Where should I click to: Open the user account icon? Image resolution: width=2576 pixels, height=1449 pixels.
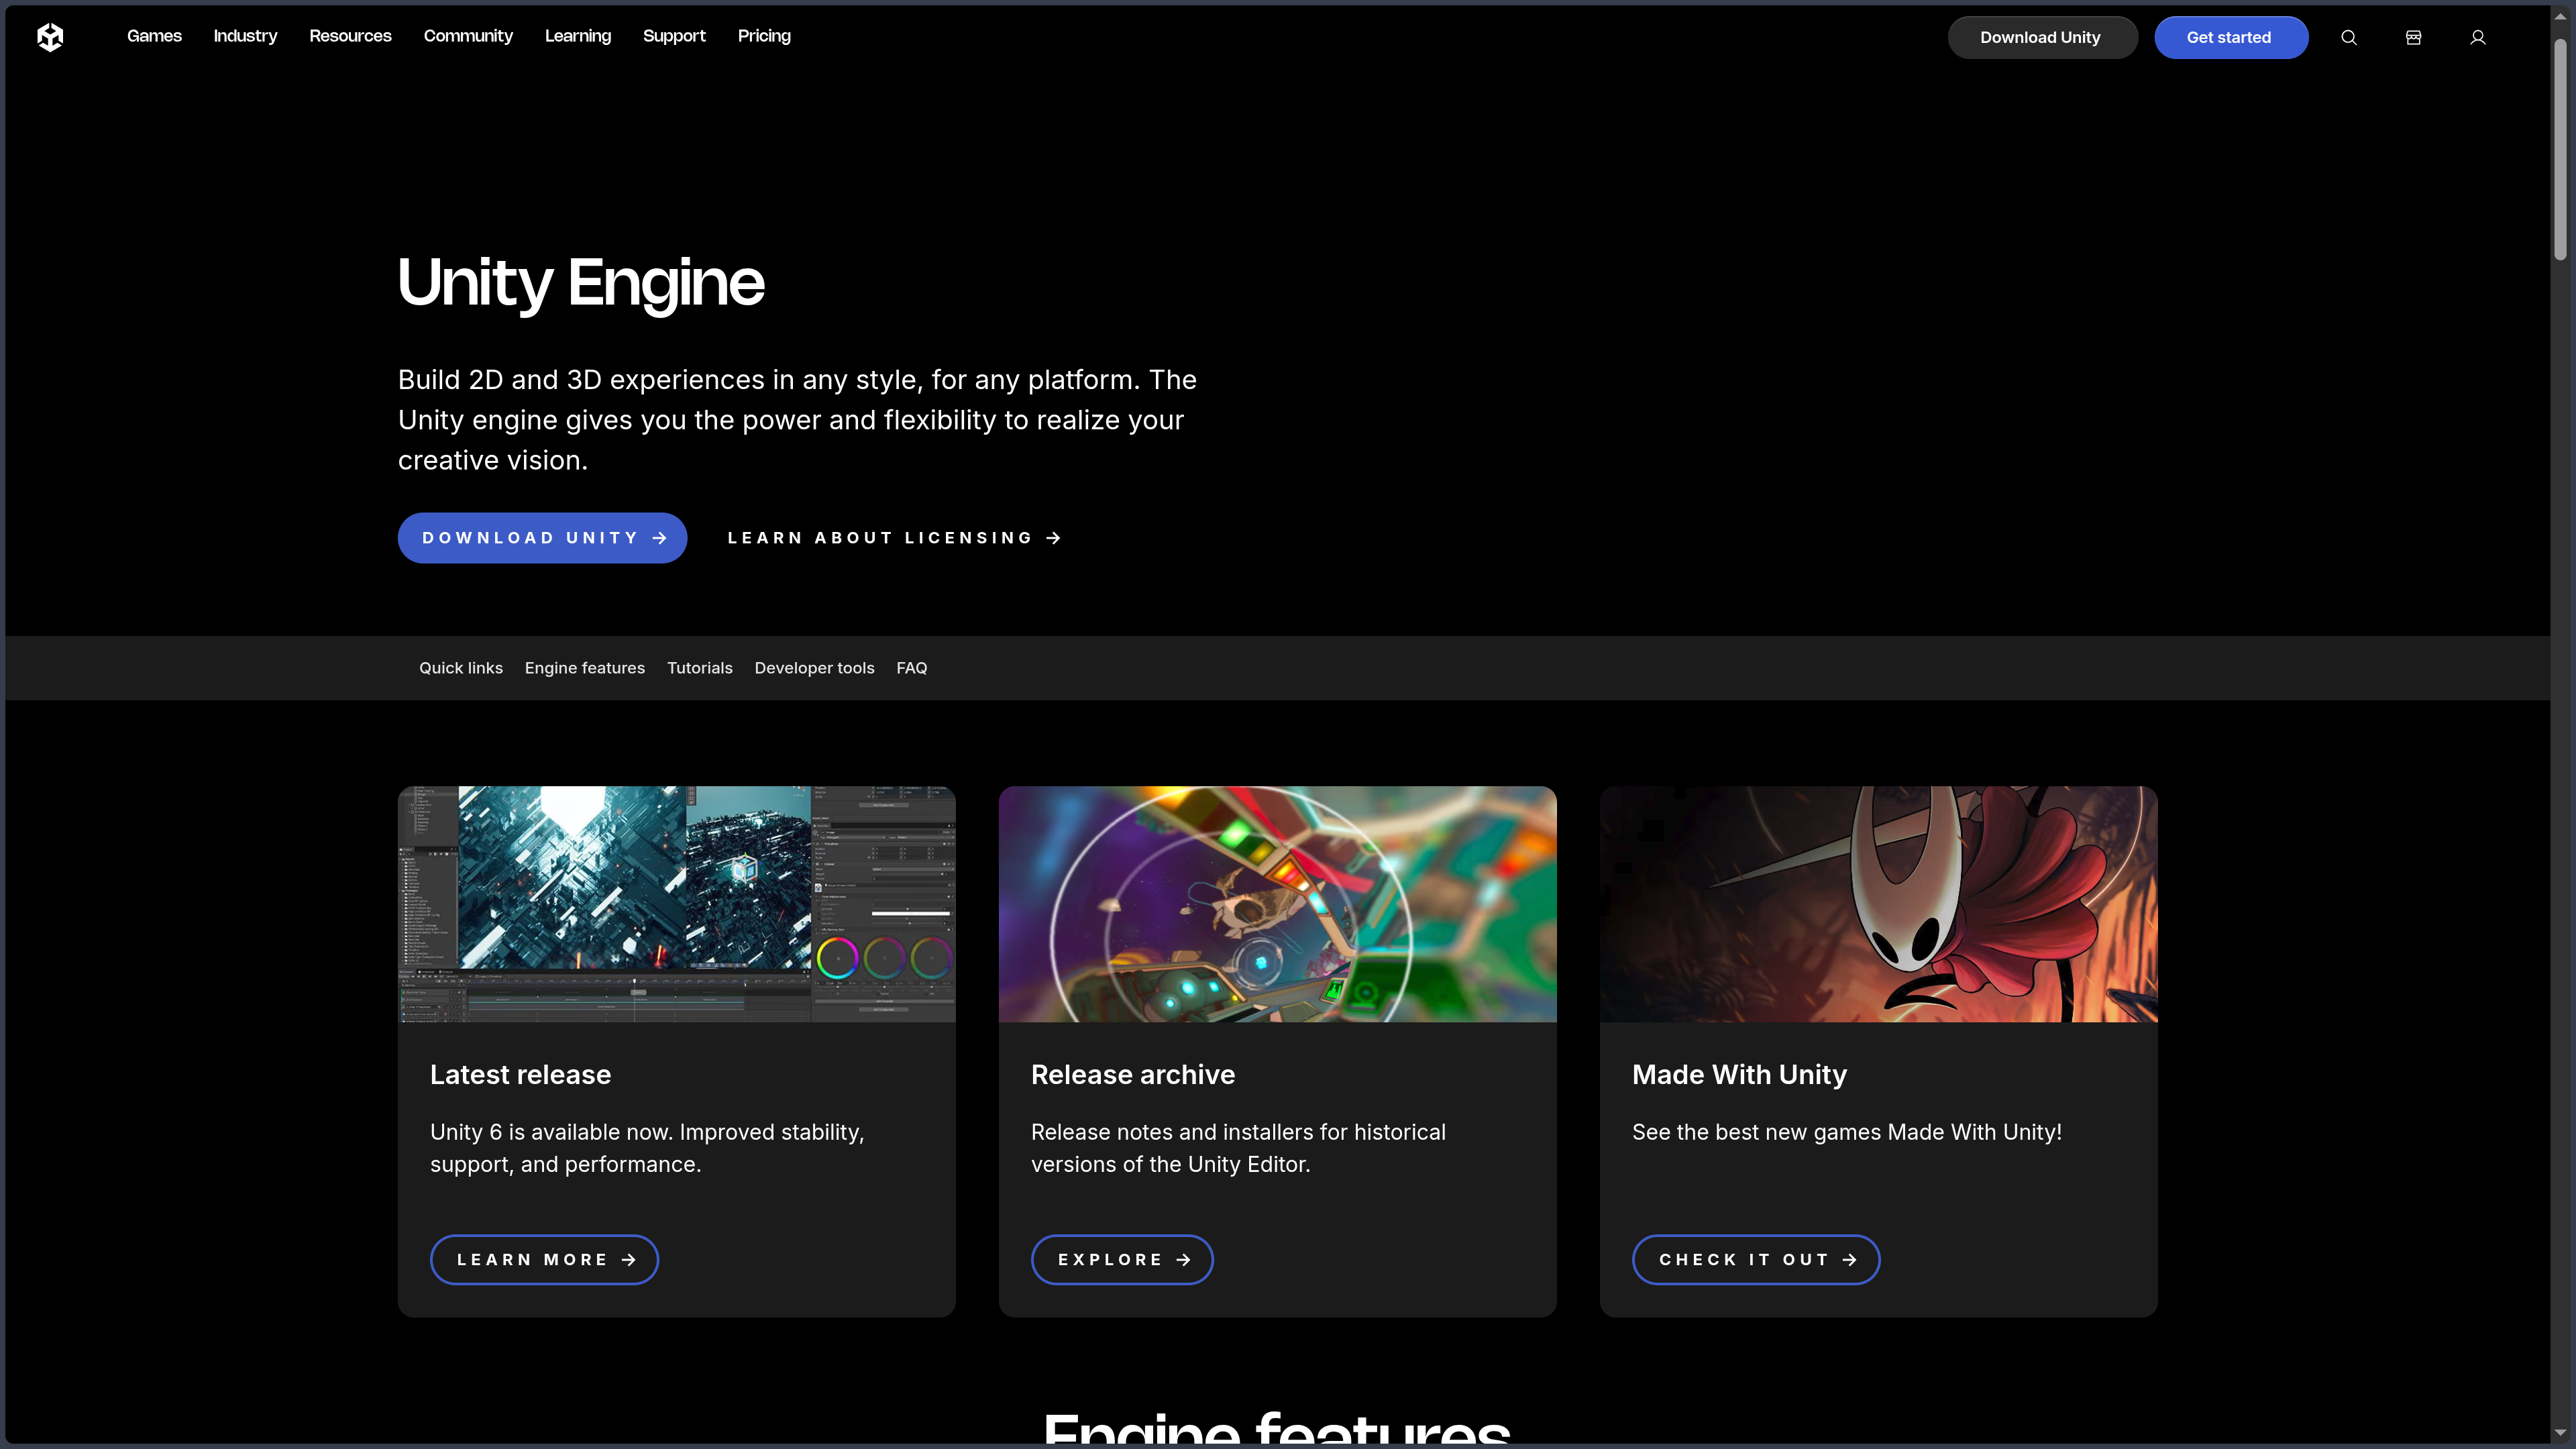tap(2478, 37)
